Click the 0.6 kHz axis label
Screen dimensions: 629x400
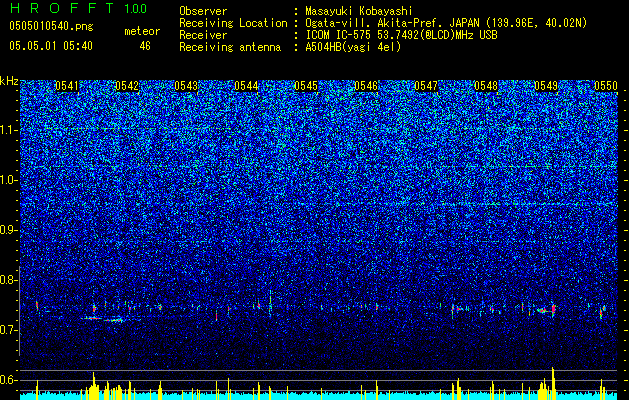point(8,380)
